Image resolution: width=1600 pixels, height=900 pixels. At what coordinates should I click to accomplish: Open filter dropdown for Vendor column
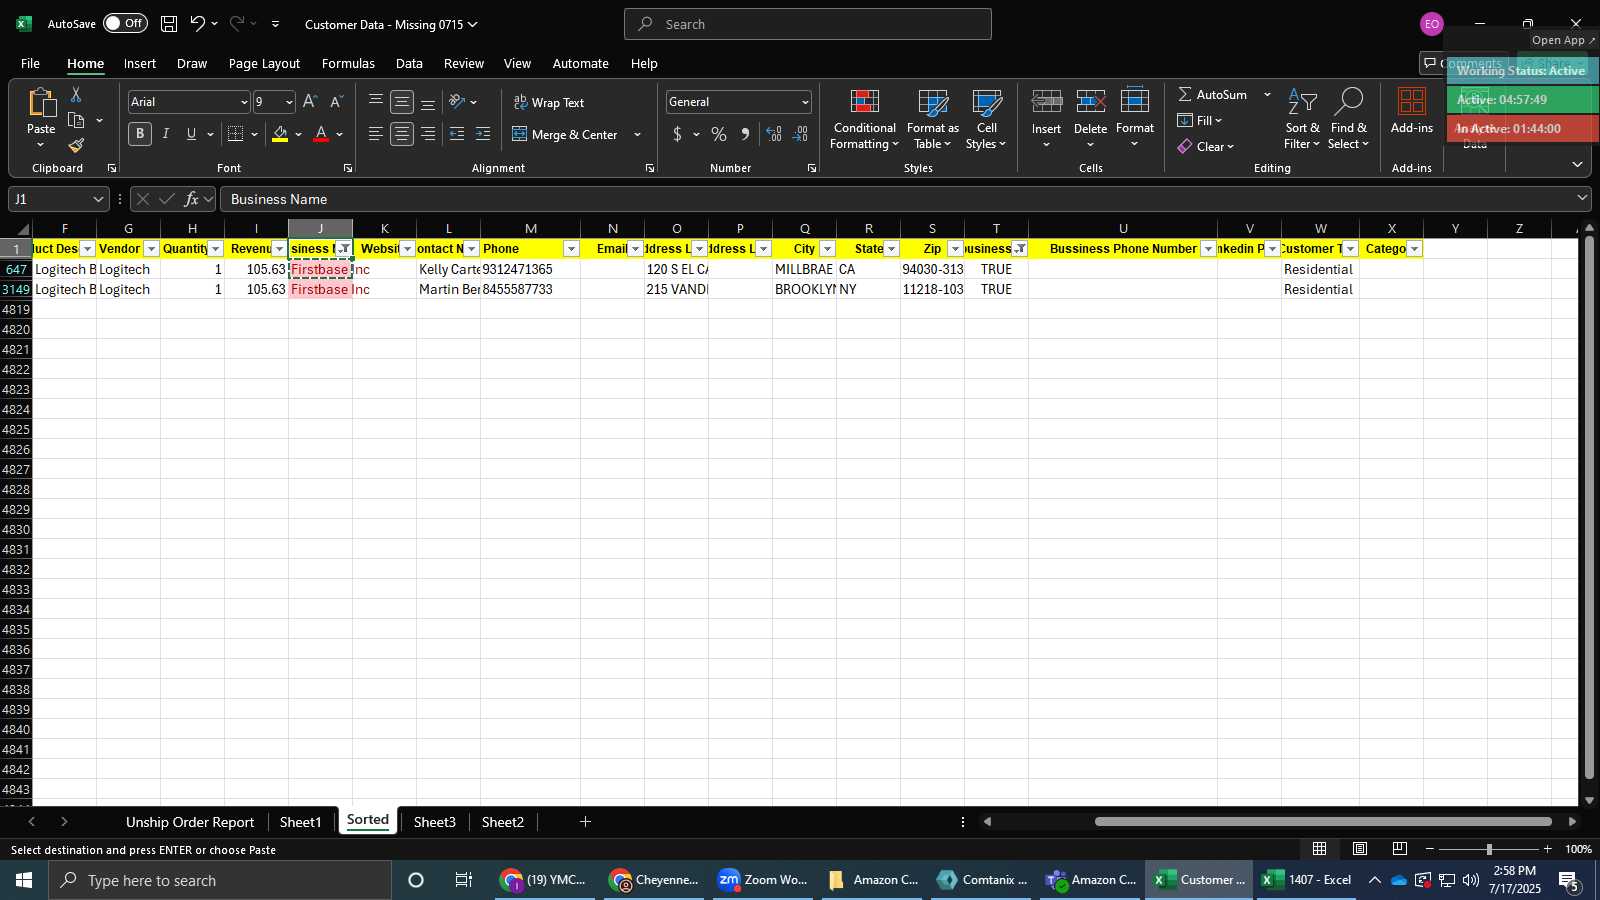click(x=151, y=249)
